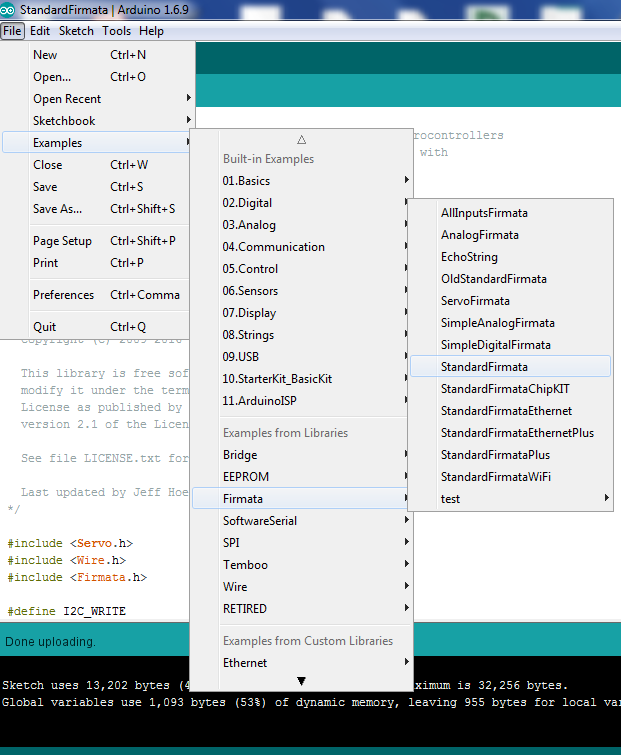Choose Save As... from the File menu
Screen dimensions: 621x755
click(98, 209)
